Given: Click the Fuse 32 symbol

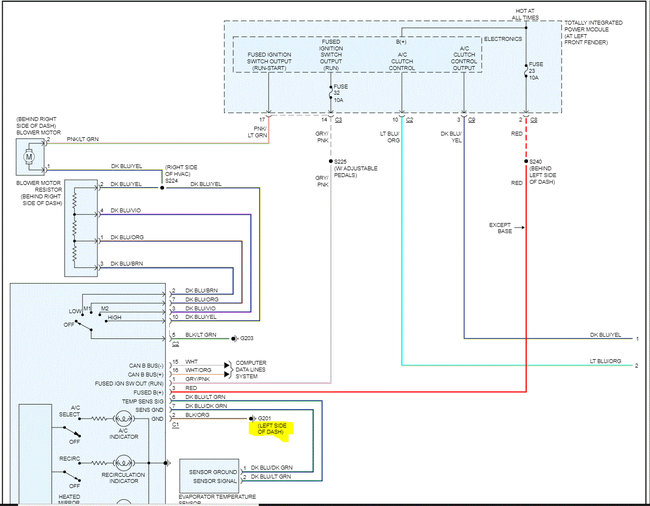Looking at the screenshot, I should [x=331, y=93].
